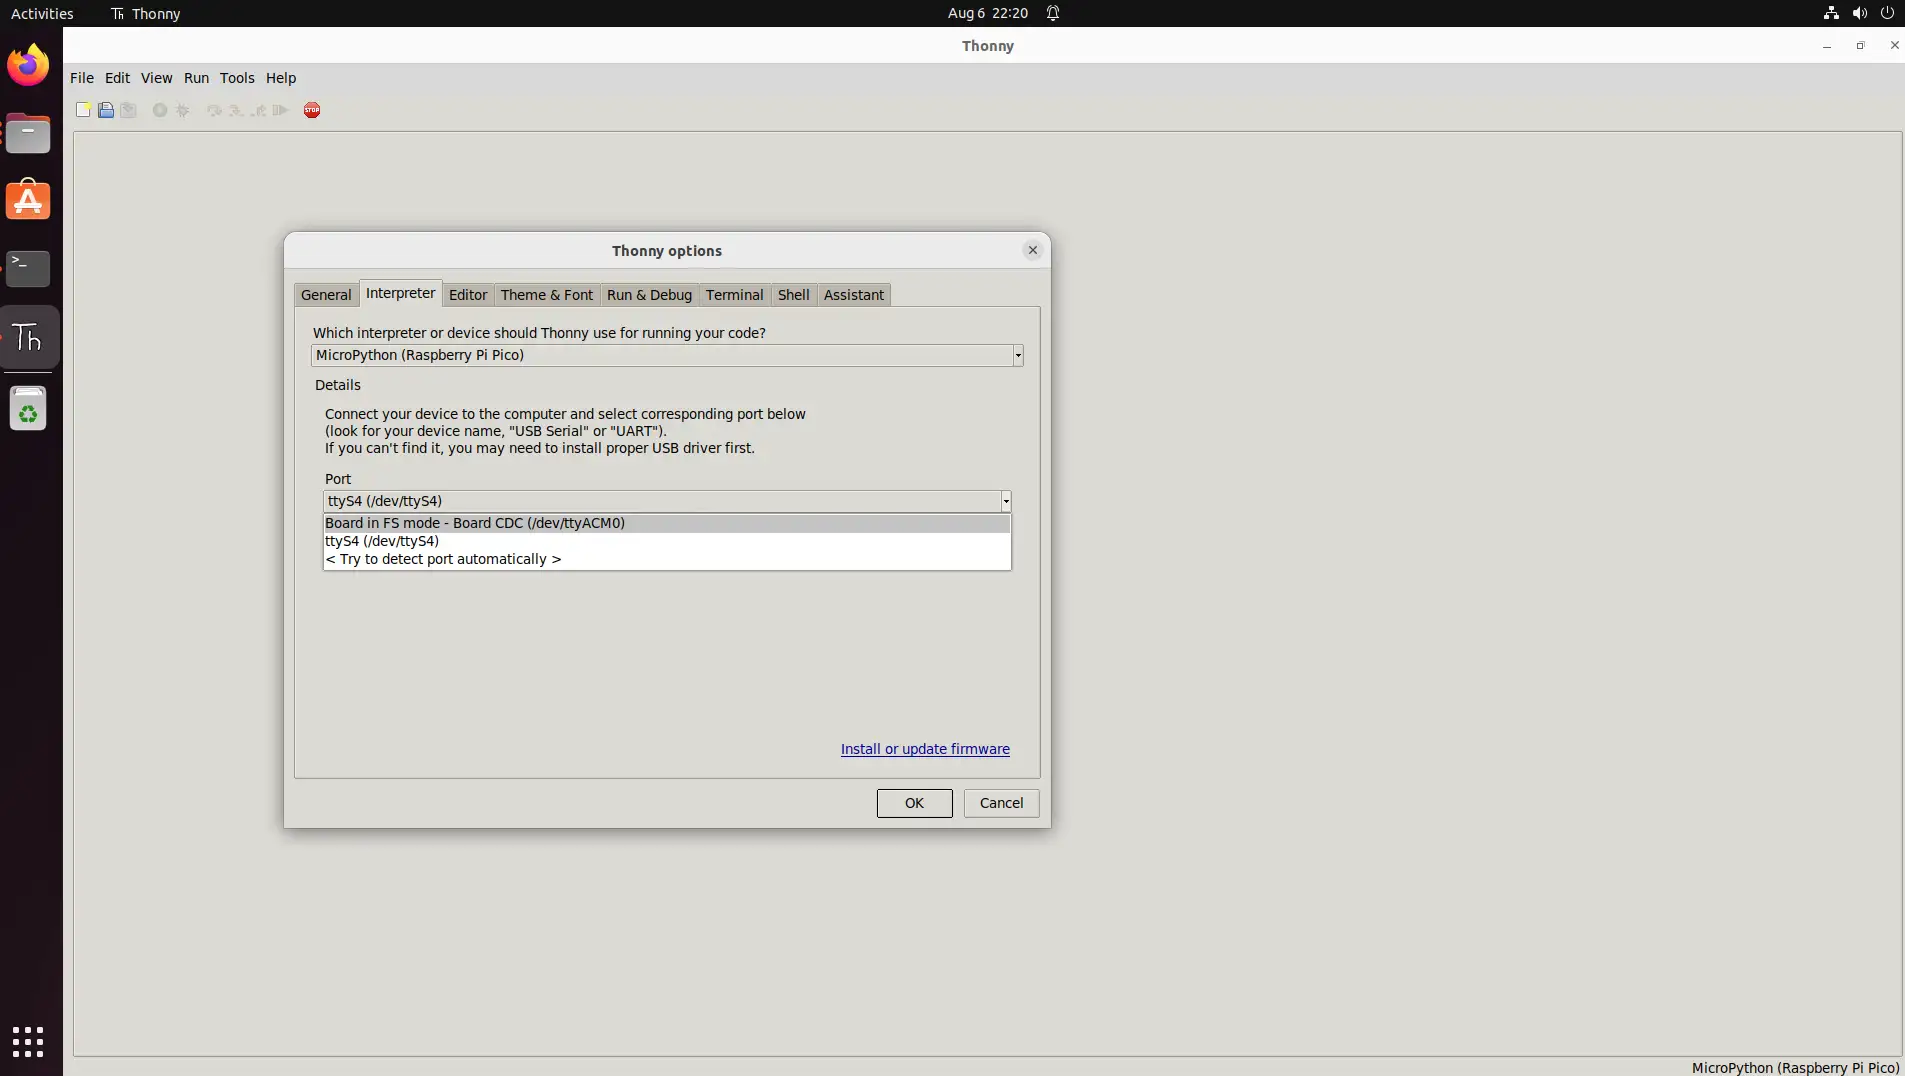Click MicroPython (Raspberry Pi Pico) in status bar
The image size is (1905, 1076).
pyautogui.click(x=1795, y=1068)
